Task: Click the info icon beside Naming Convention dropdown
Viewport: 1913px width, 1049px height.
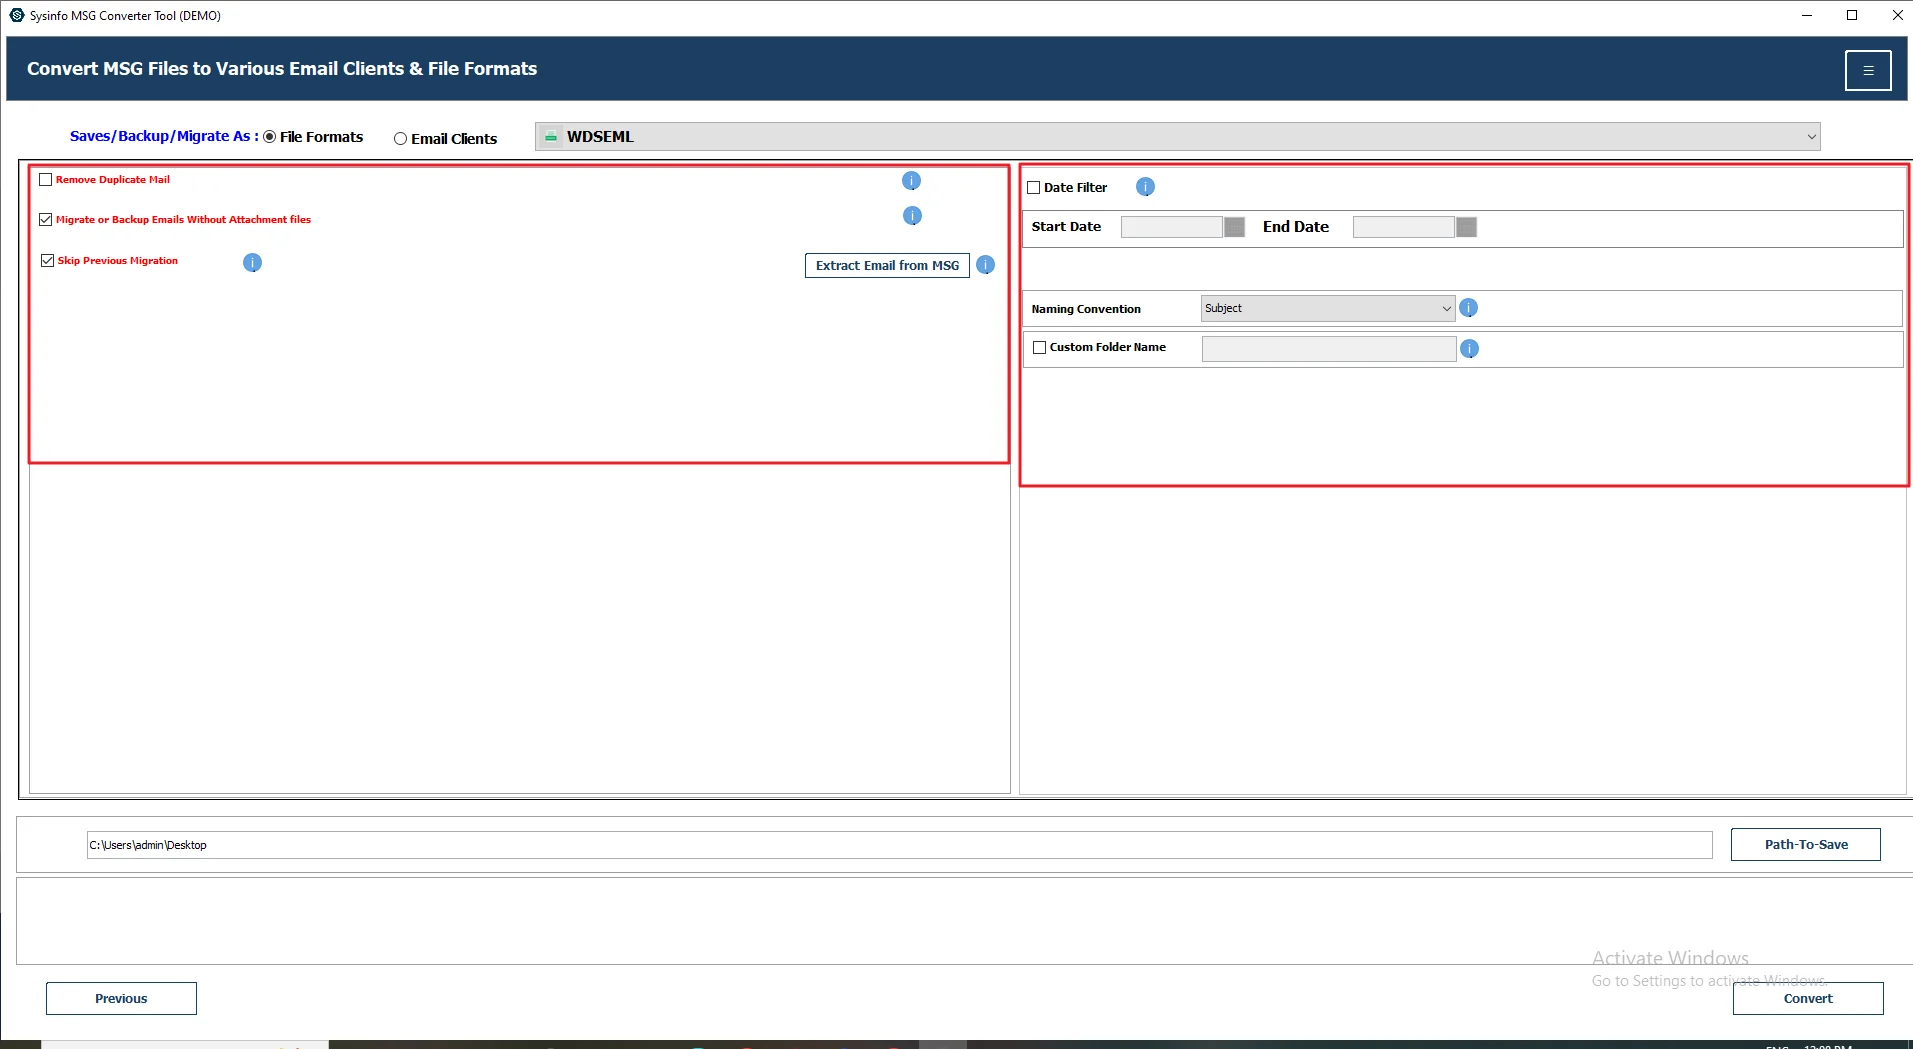Action: [1468, 308]
